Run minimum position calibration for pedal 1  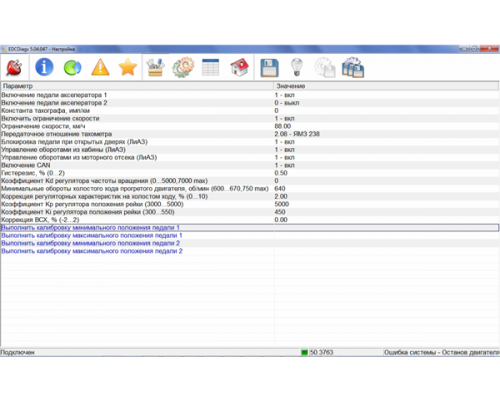tap(90, 228)
